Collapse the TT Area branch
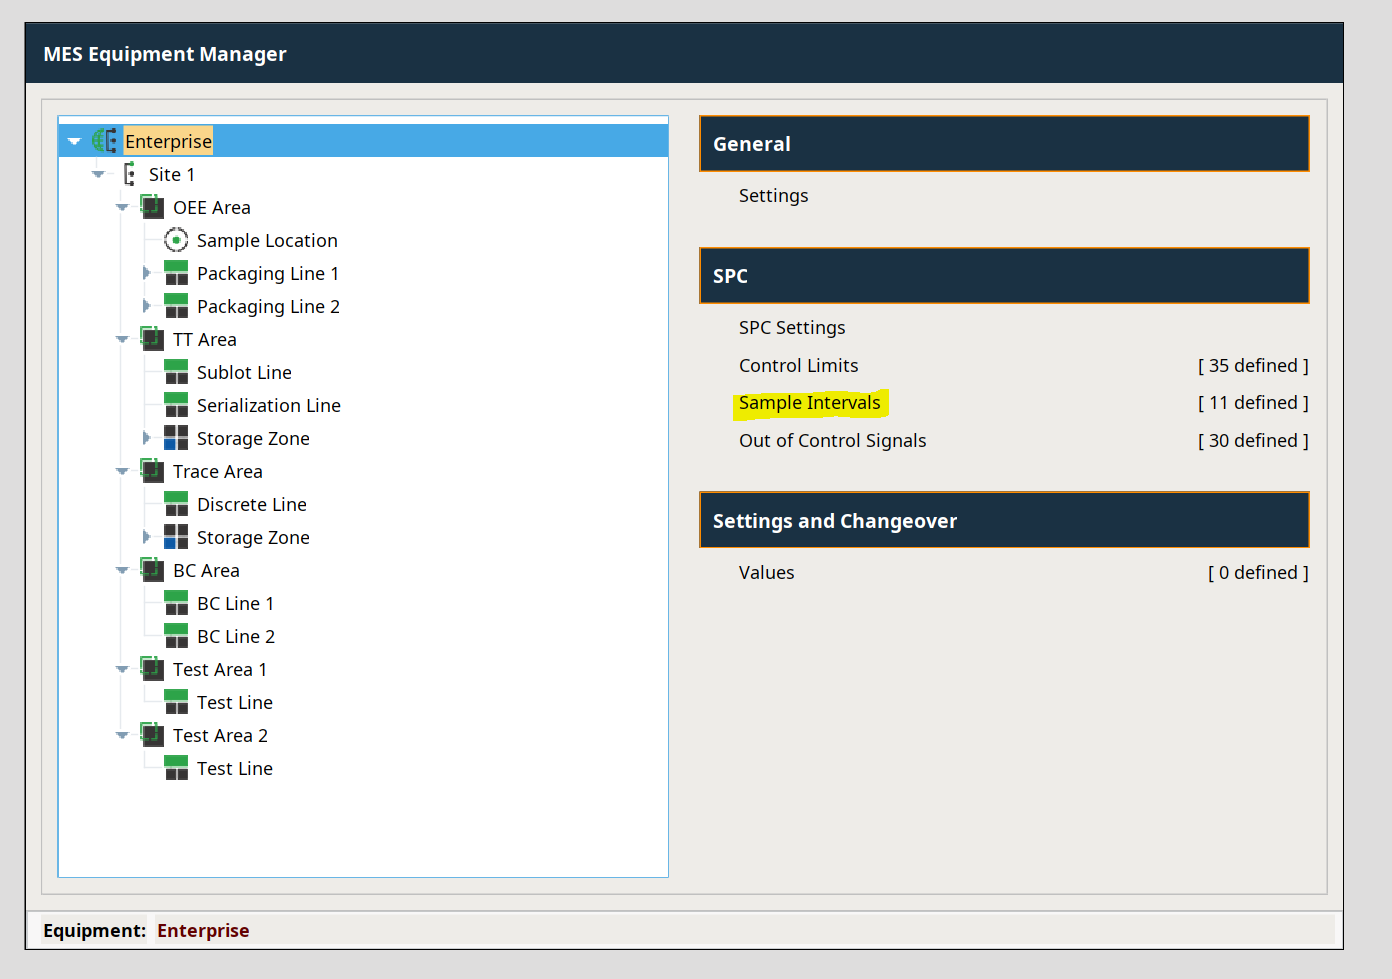The image size is (1392, 979). coord(122,339)
